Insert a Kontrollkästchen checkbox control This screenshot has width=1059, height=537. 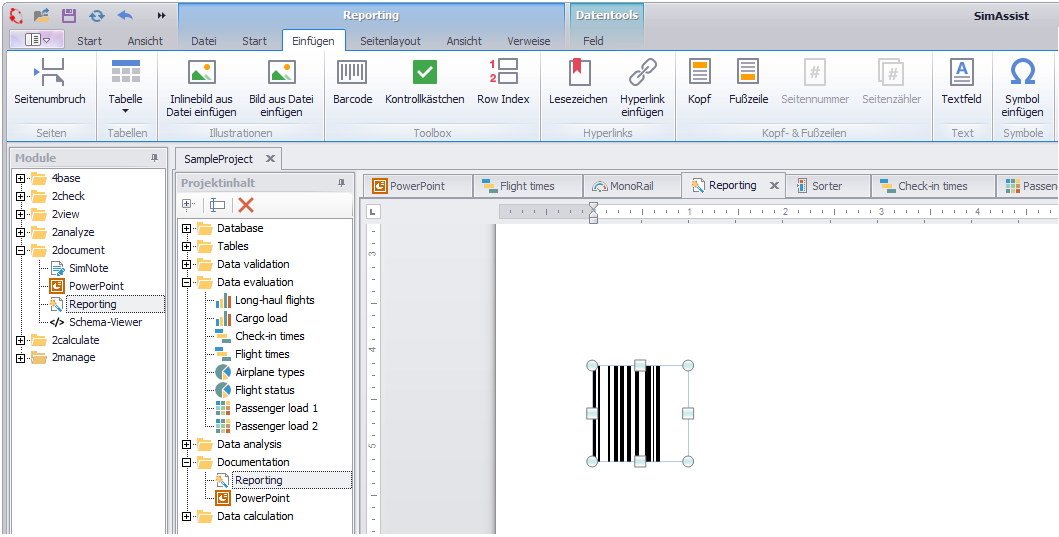[425, 82]
